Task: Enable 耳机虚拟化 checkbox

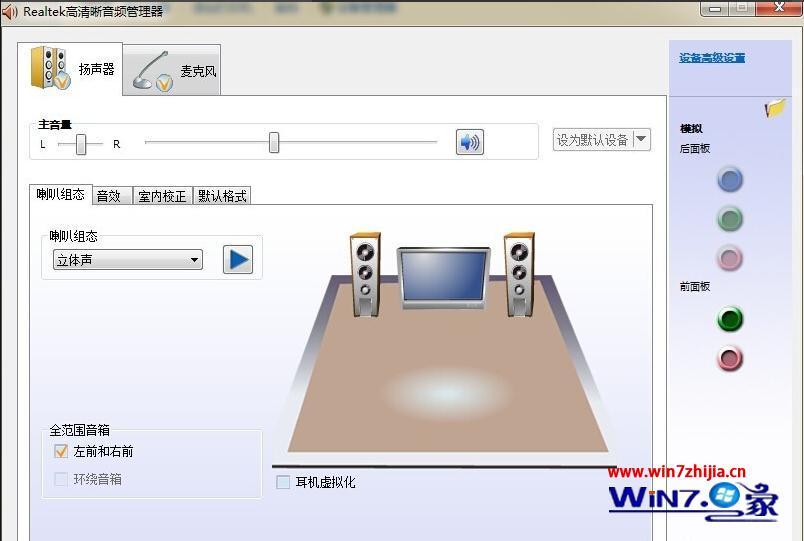Action: pyautogui.click(x=283, y=482)
